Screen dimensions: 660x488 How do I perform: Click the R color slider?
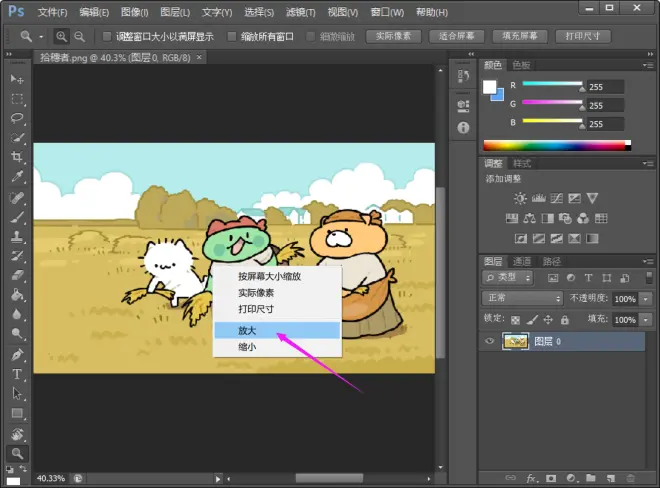tap(552, 84)
